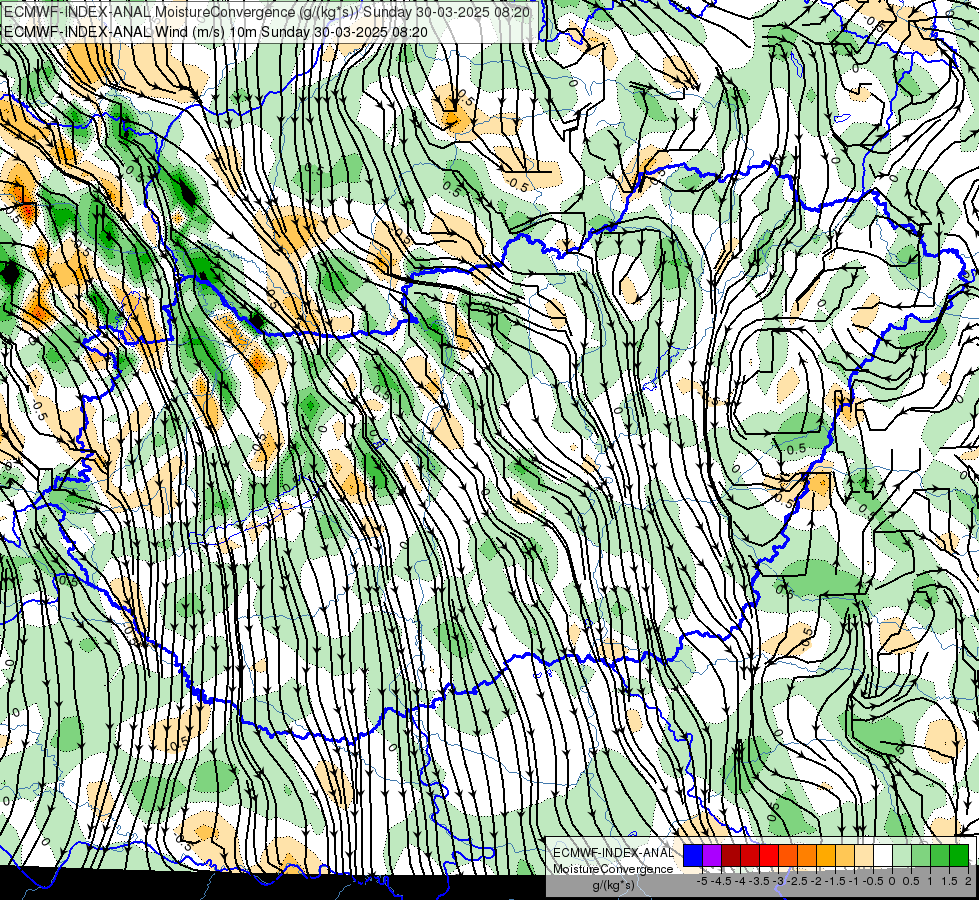Click the legend unit label g/(kg*s)
Viewport: 979px width, 900px height.
(x=614, y=885)
